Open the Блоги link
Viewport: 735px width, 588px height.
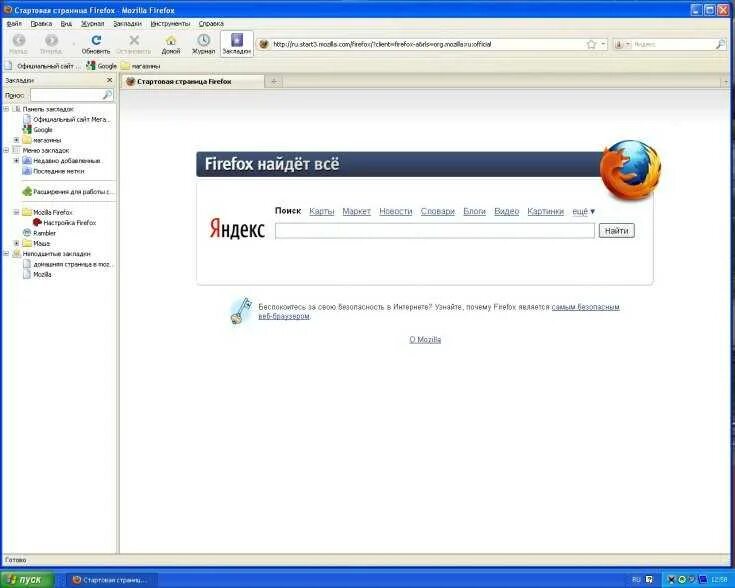(474, 211)
